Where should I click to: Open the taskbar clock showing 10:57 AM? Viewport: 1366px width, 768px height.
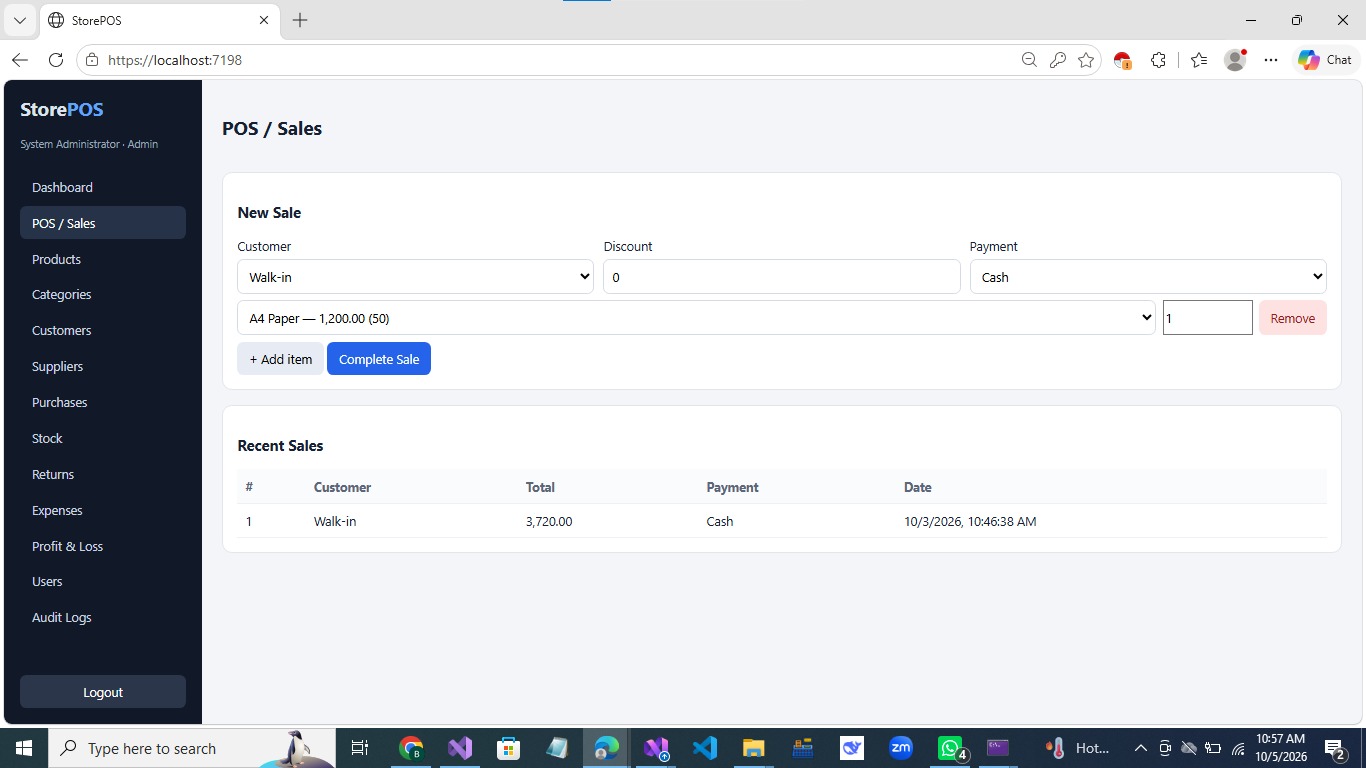tap(1280, 748)
